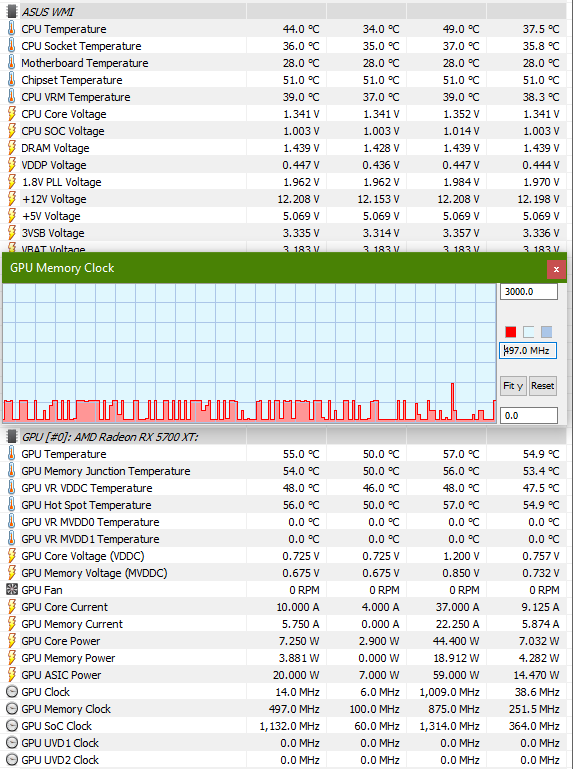Click the ASUS WMI chip icon
Viewport: 573px width, 769px height.
pyautogui.click(x=12, y=12)
